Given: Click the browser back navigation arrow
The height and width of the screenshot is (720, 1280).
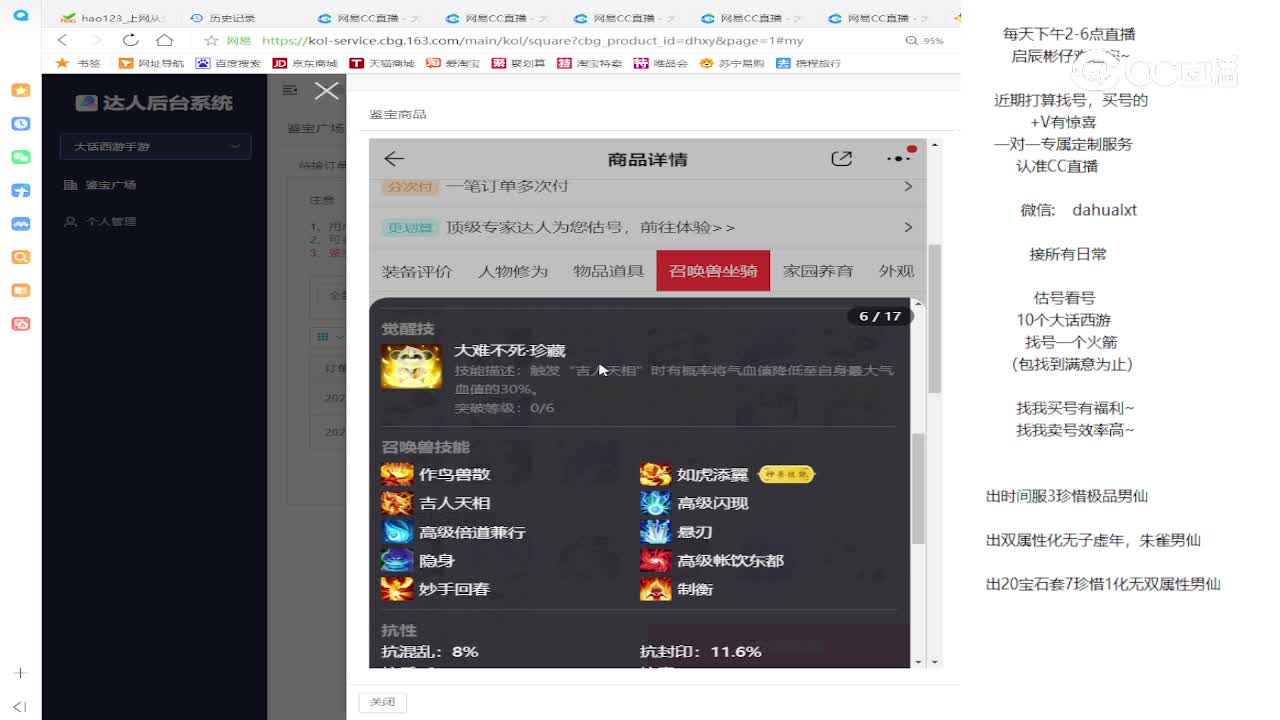Looking at the screenshot, I should click(x=63, y=40).
